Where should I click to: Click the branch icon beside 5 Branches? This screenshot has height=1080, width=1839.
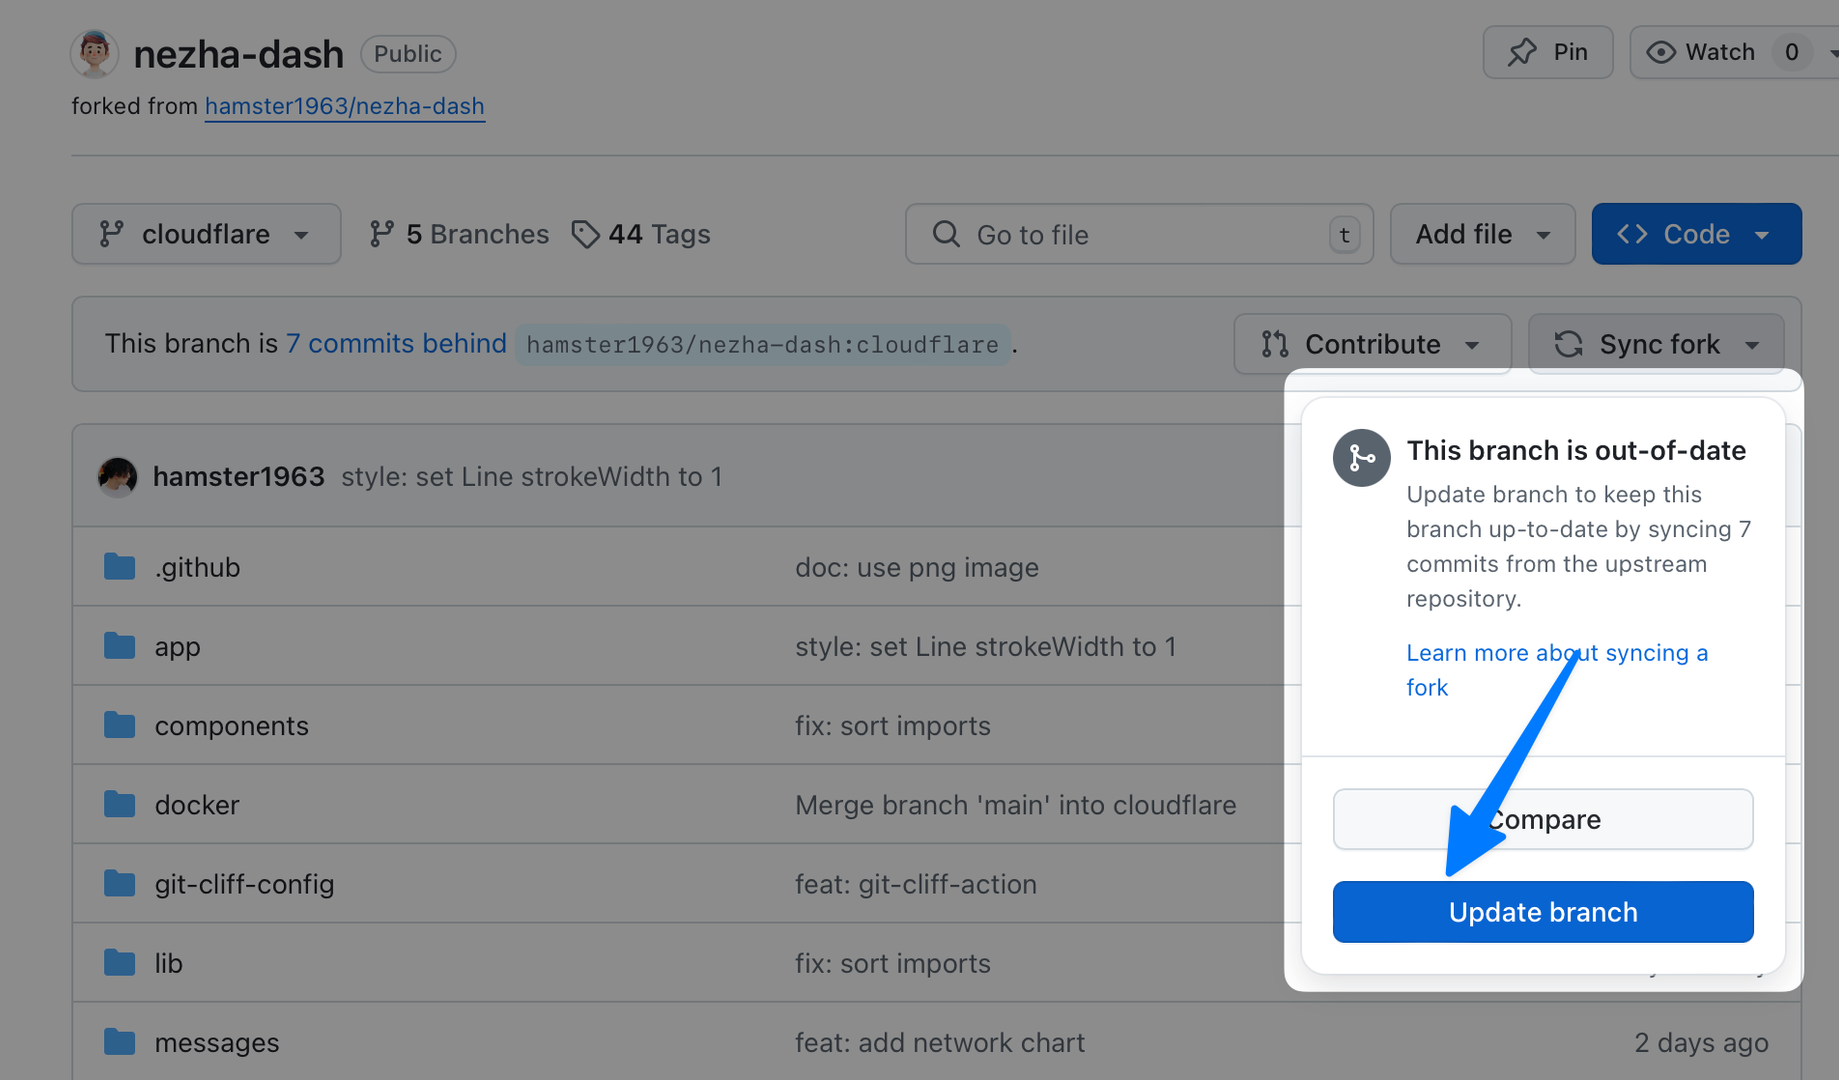[381, 234]
